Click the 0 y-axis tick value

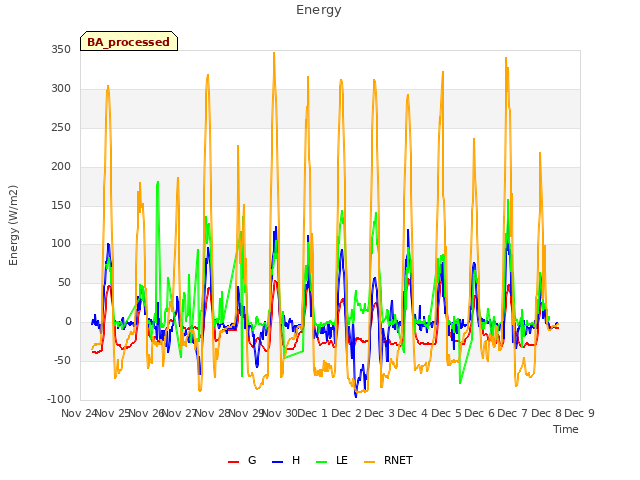click(x=68, y=322)
